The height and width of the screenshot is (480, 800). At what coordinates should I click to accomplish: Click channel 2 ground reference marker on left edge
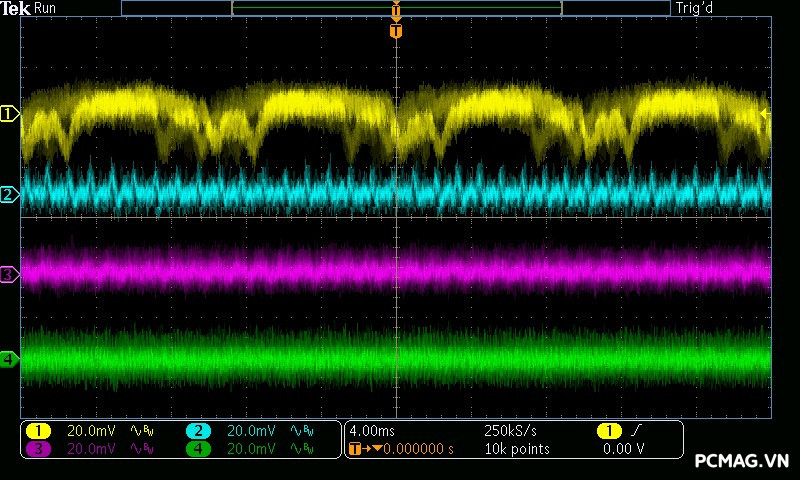click(9, 194)
